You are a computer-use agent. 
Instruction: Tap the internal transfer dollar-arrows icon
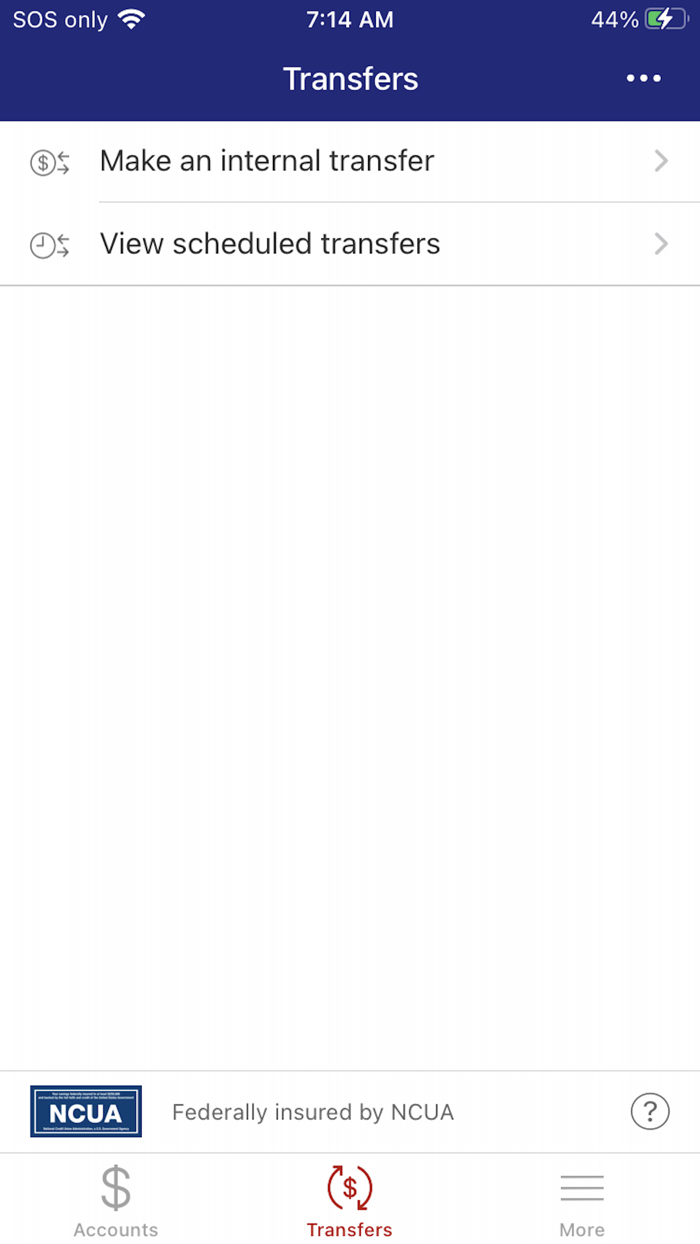click(50, 162)
